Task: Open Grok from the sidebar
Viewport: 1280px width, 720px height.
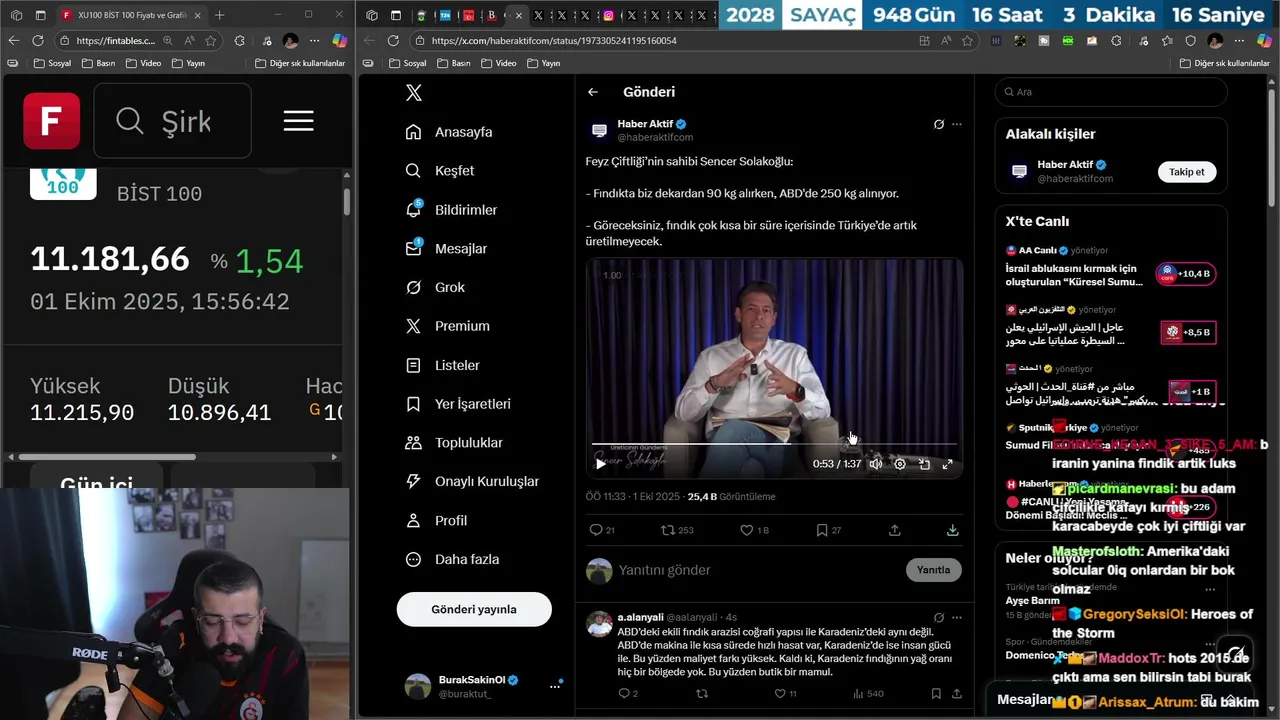Action: [435, 287]
